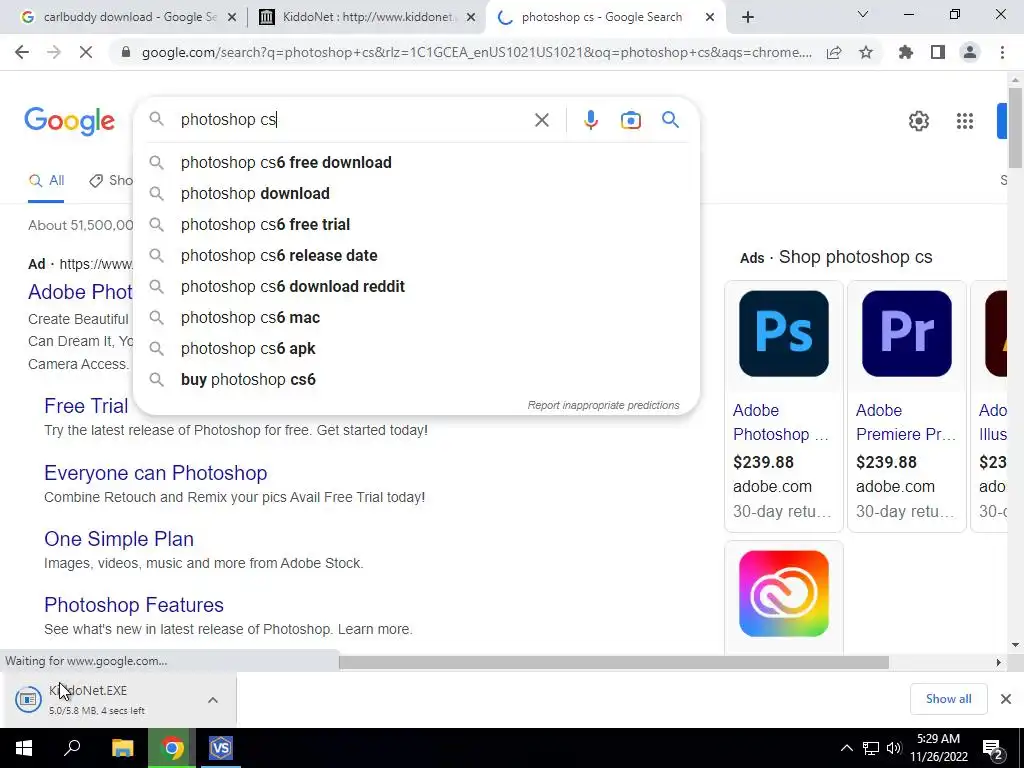Select suggestion photoshop download

(255, 193)
